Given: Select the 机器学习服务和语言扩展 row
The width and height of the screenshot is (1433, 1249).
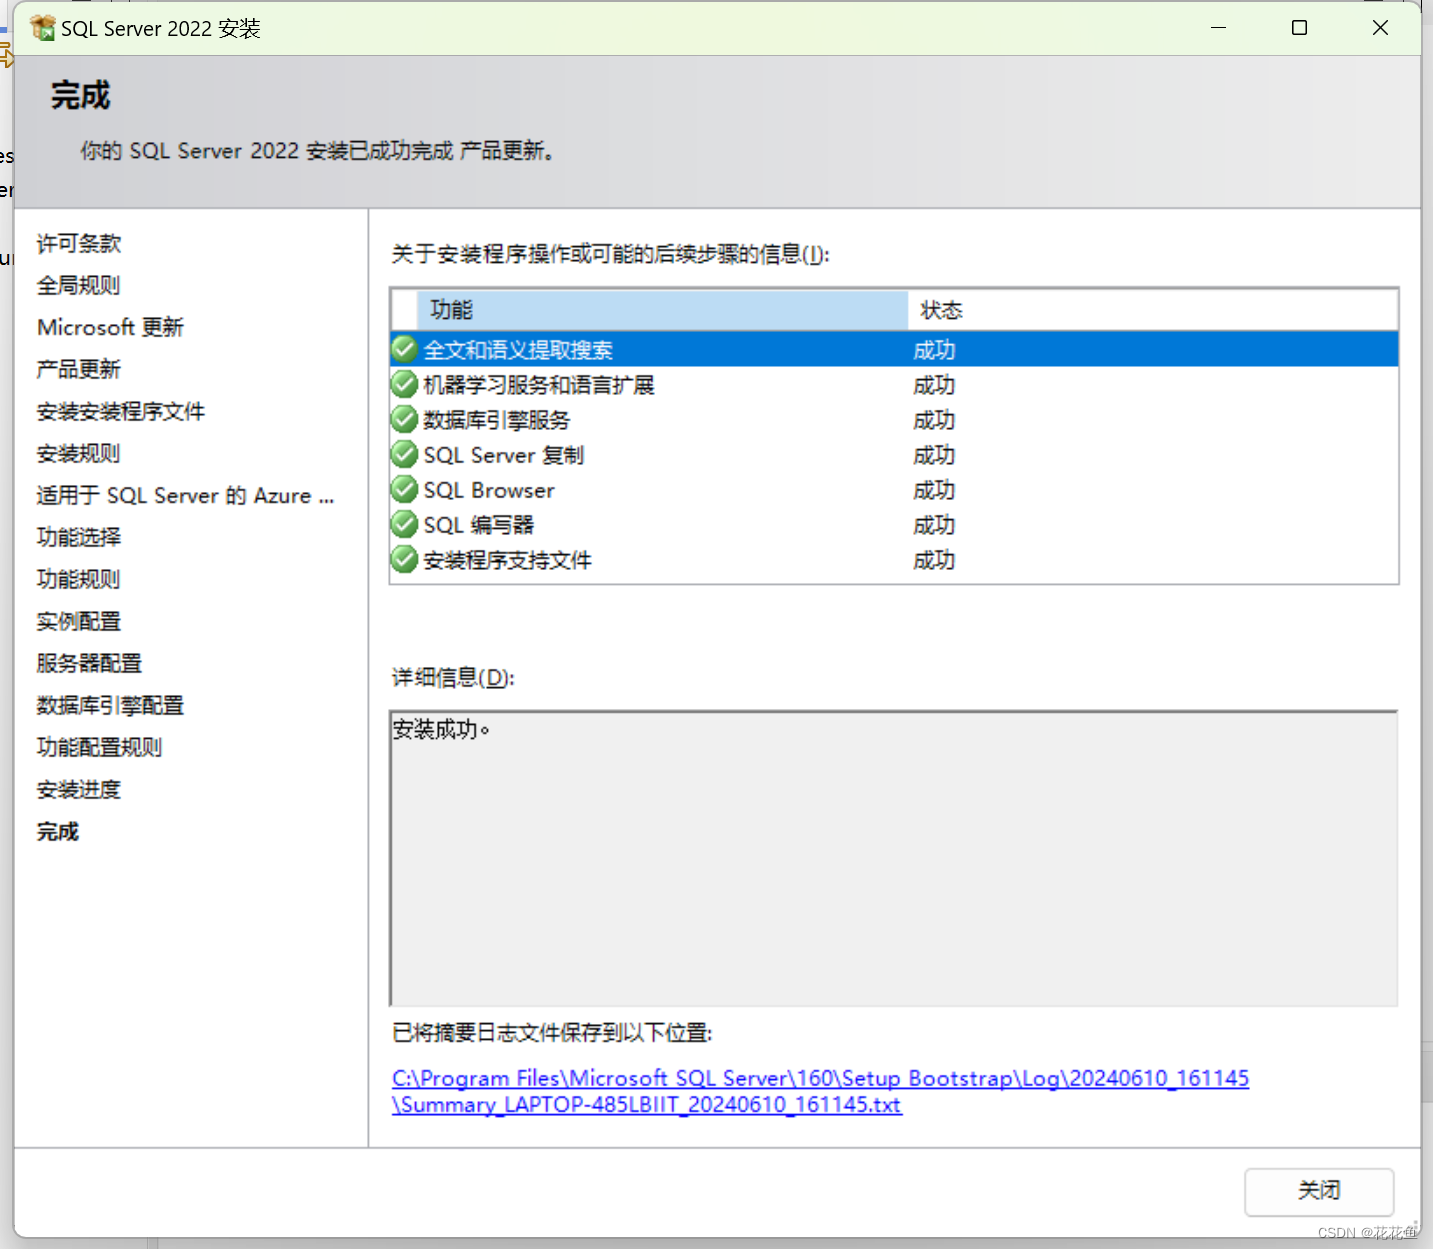Looking at the screenshot, I should click(x=894, y=385).
